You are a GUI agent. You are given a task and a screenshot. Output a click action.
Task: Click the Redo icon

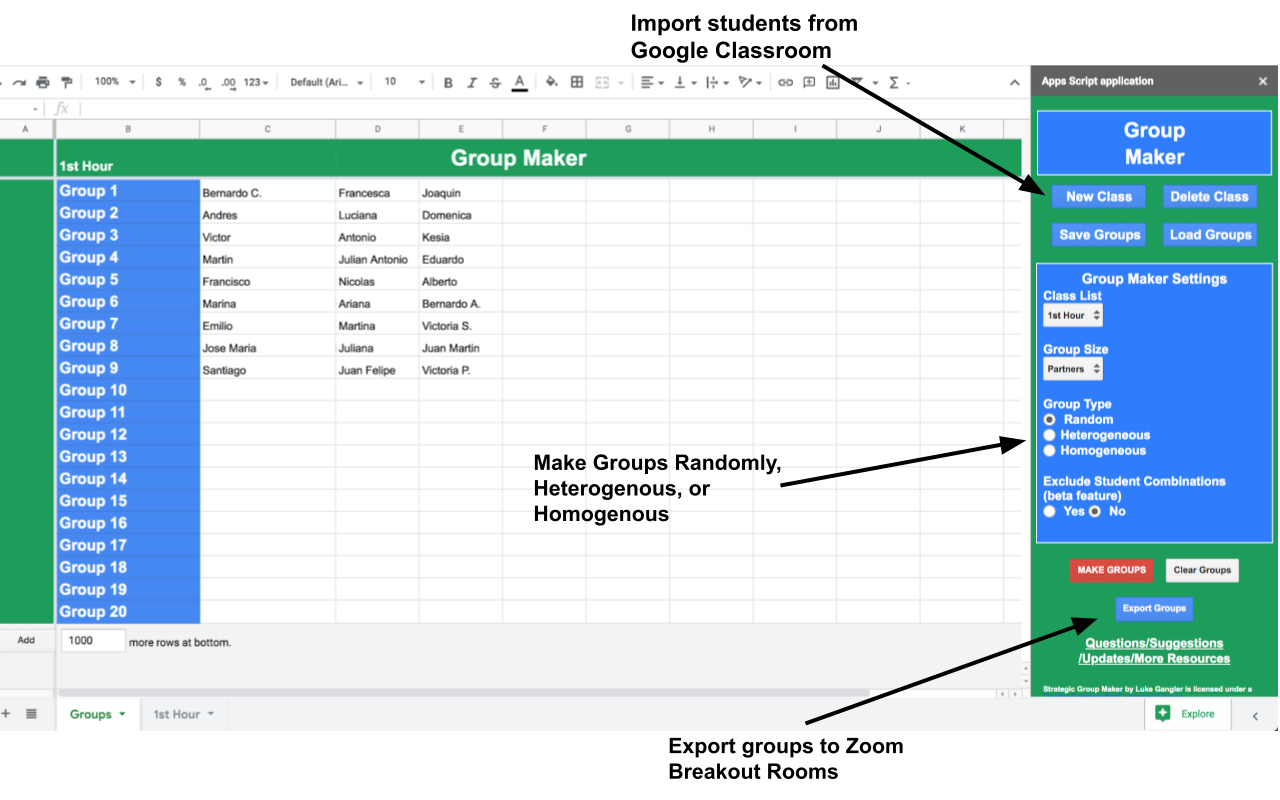(x=18, y=82)
